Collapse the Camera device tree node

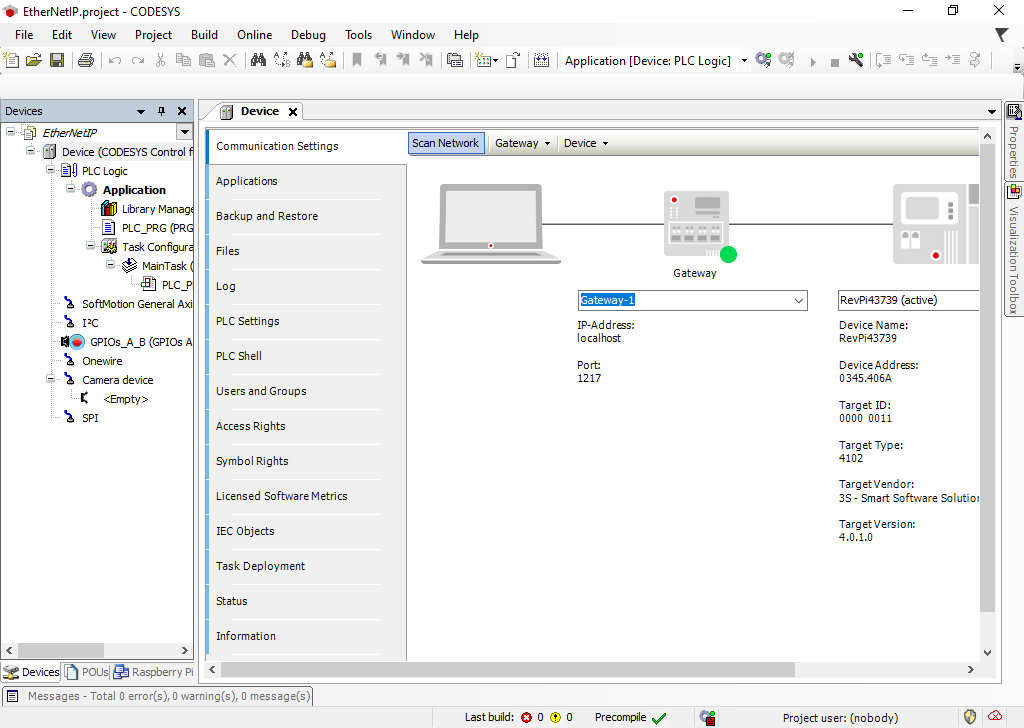point(51,380)
